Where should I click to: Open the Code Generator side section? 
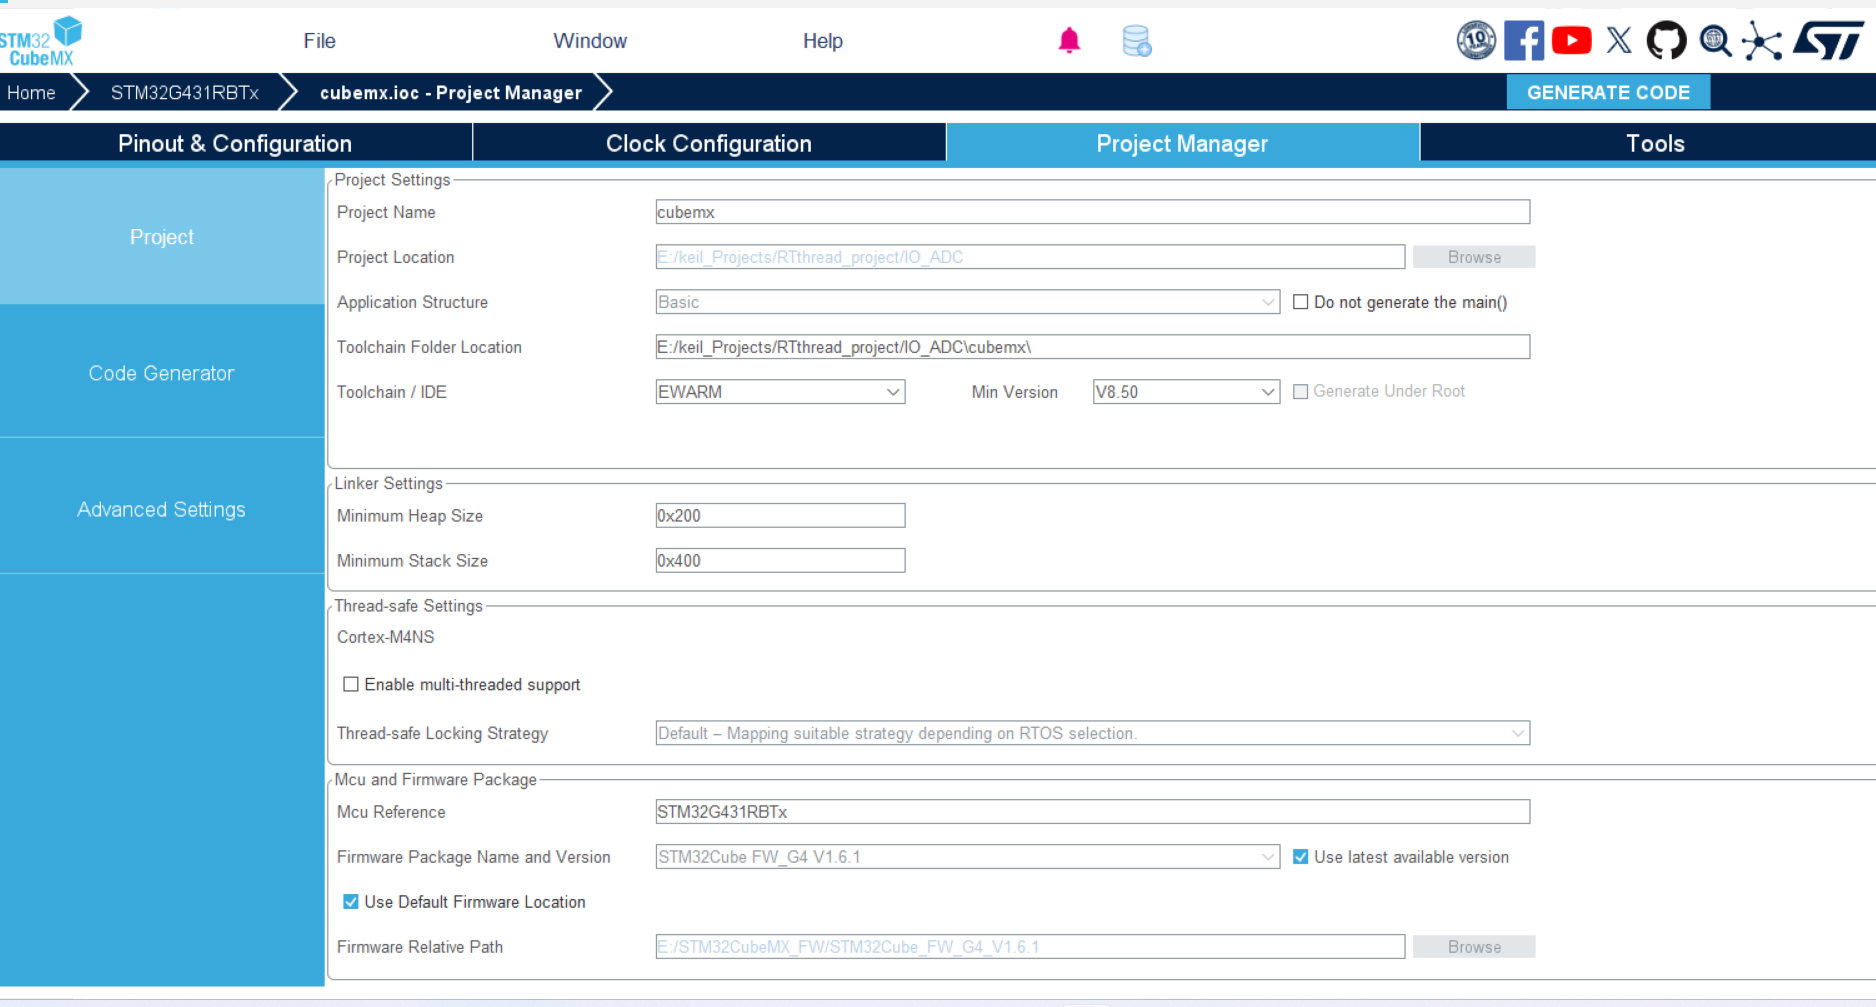pos(162,373)
